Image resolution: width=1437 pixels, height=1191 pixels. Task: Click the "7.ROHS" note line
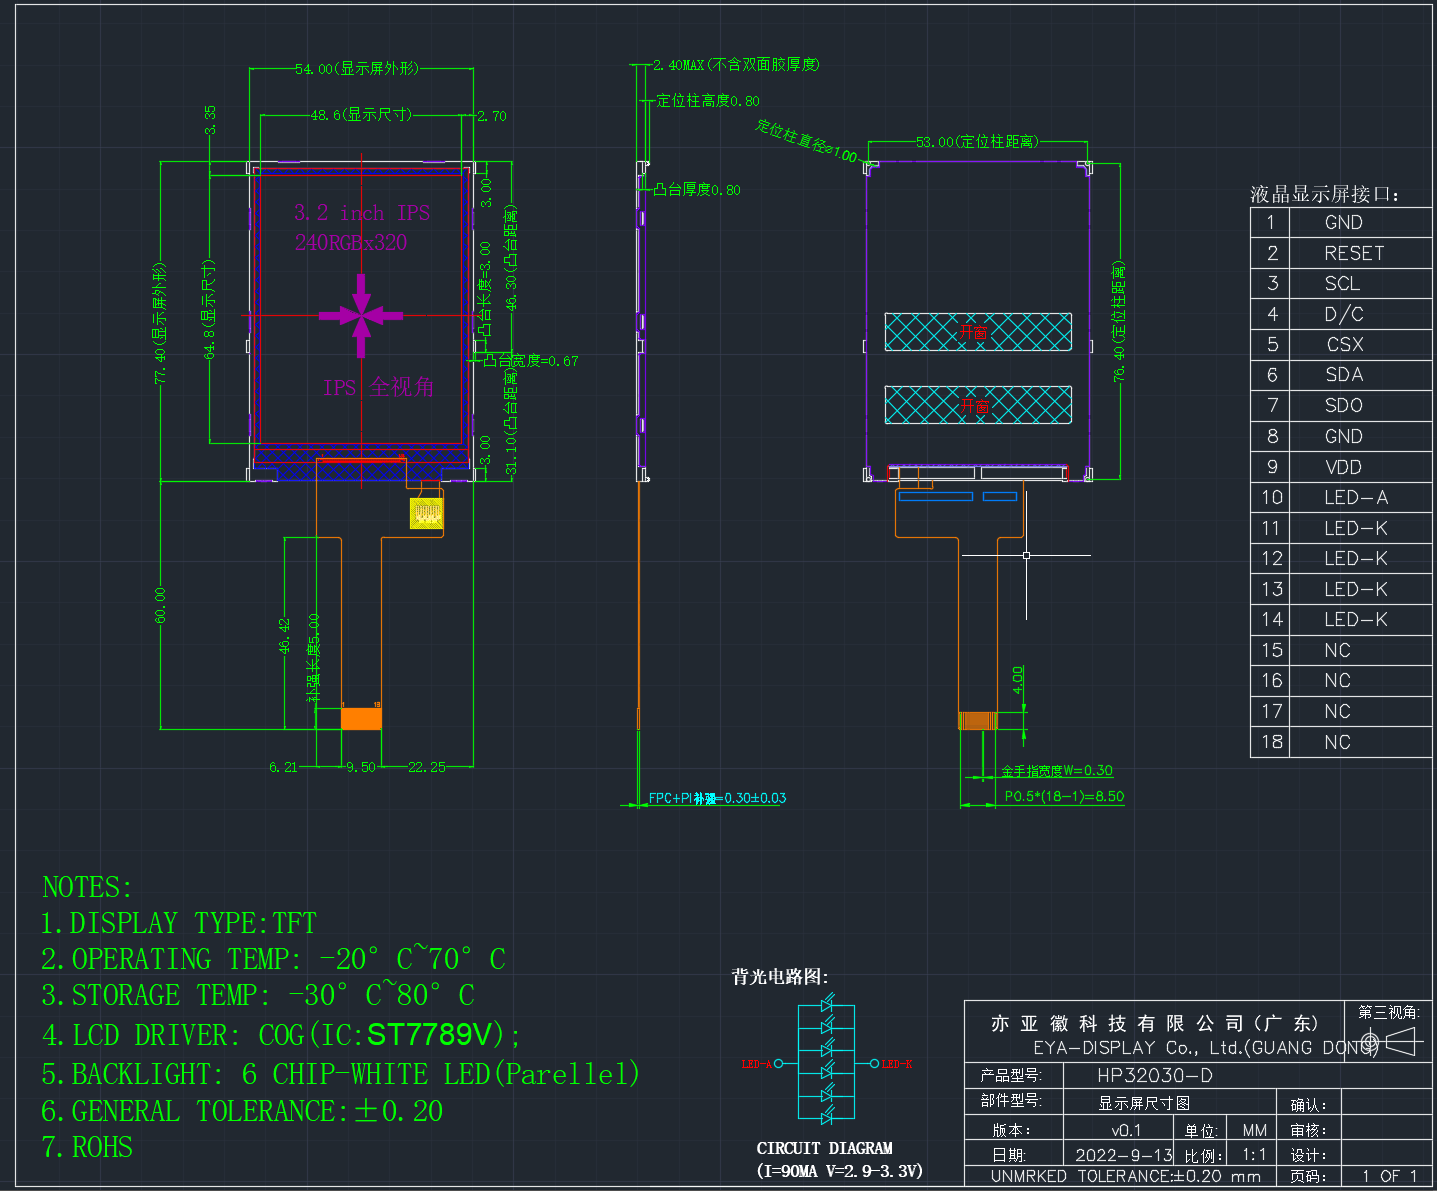click(87, 1148)
